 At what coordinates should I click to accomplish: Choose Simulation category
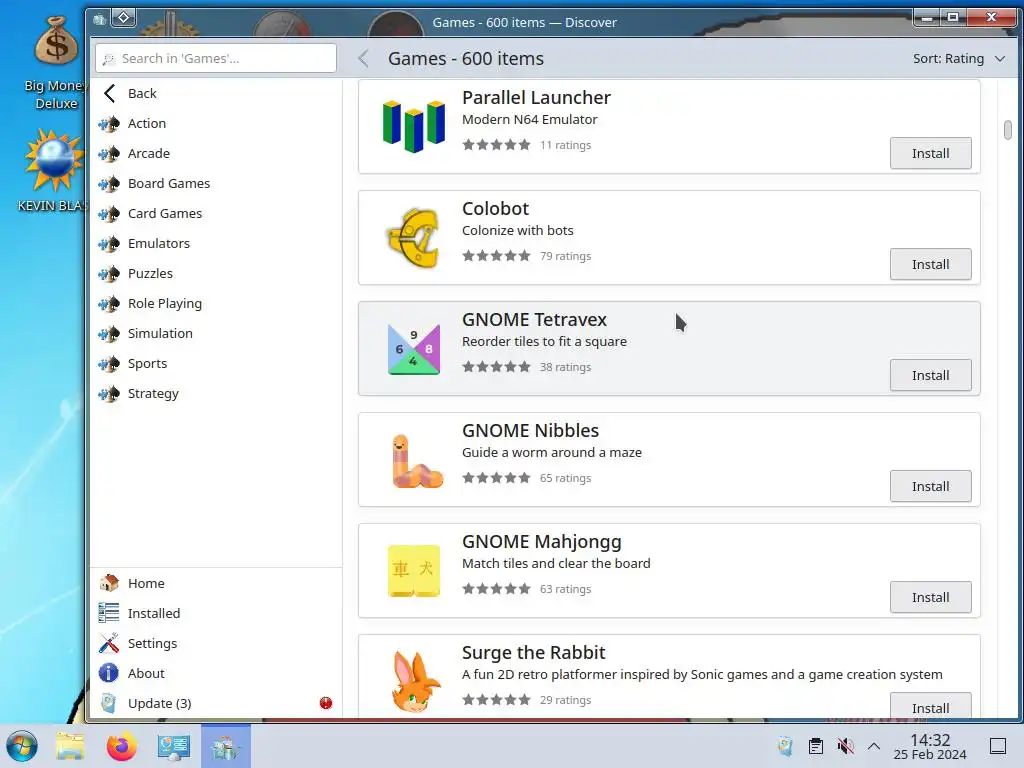pyautogui.click(x=216, y=334)
